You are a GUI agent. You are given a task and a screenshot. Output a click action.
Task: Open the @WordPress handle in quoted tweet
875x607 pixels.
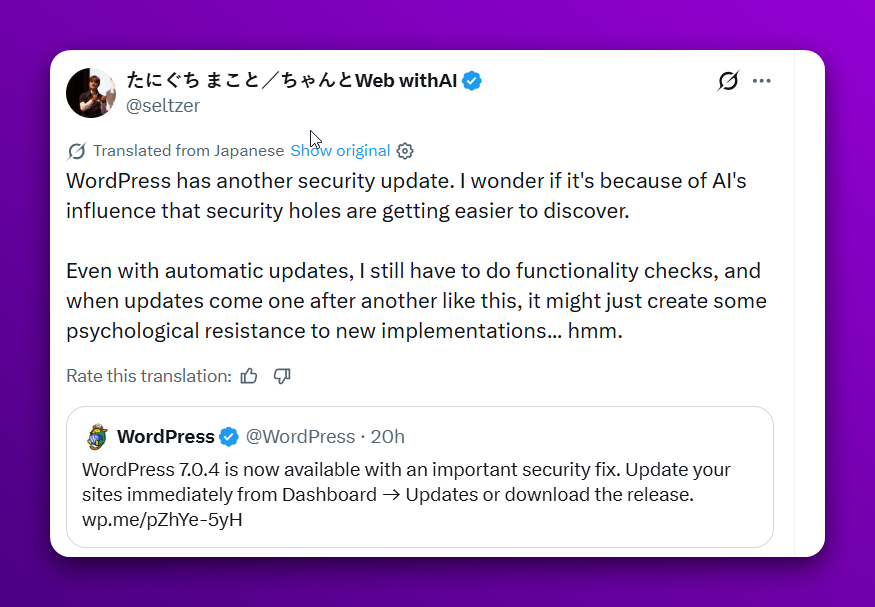pyautogui.click(x=300, y=437)
